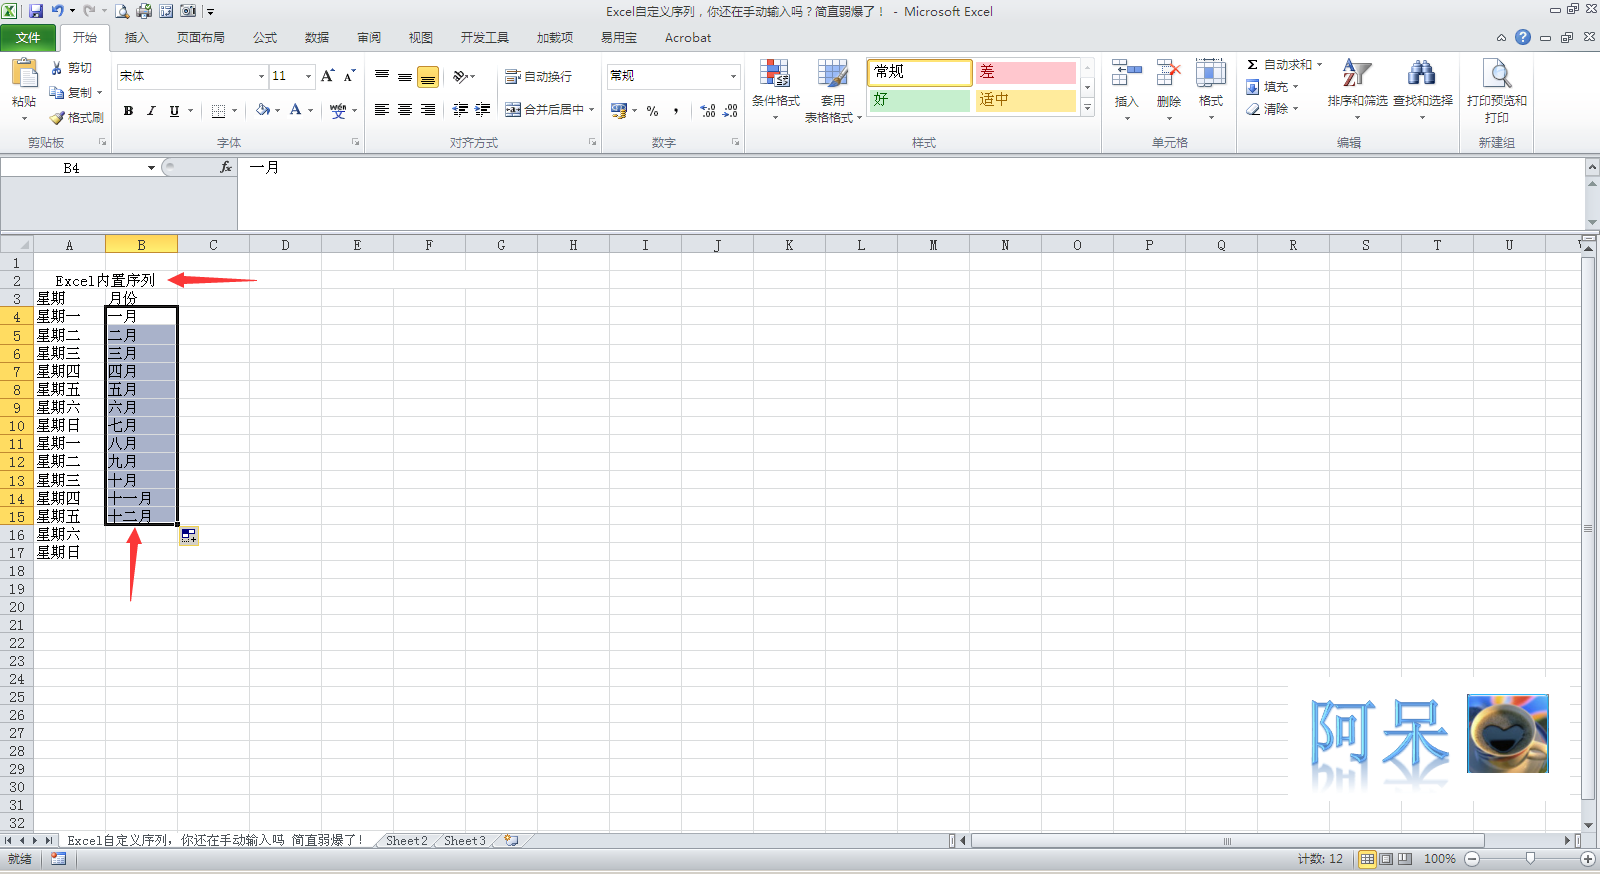Open the Name Box dropdown arrow
1600x874 pixels.
[x=151, y=168]
